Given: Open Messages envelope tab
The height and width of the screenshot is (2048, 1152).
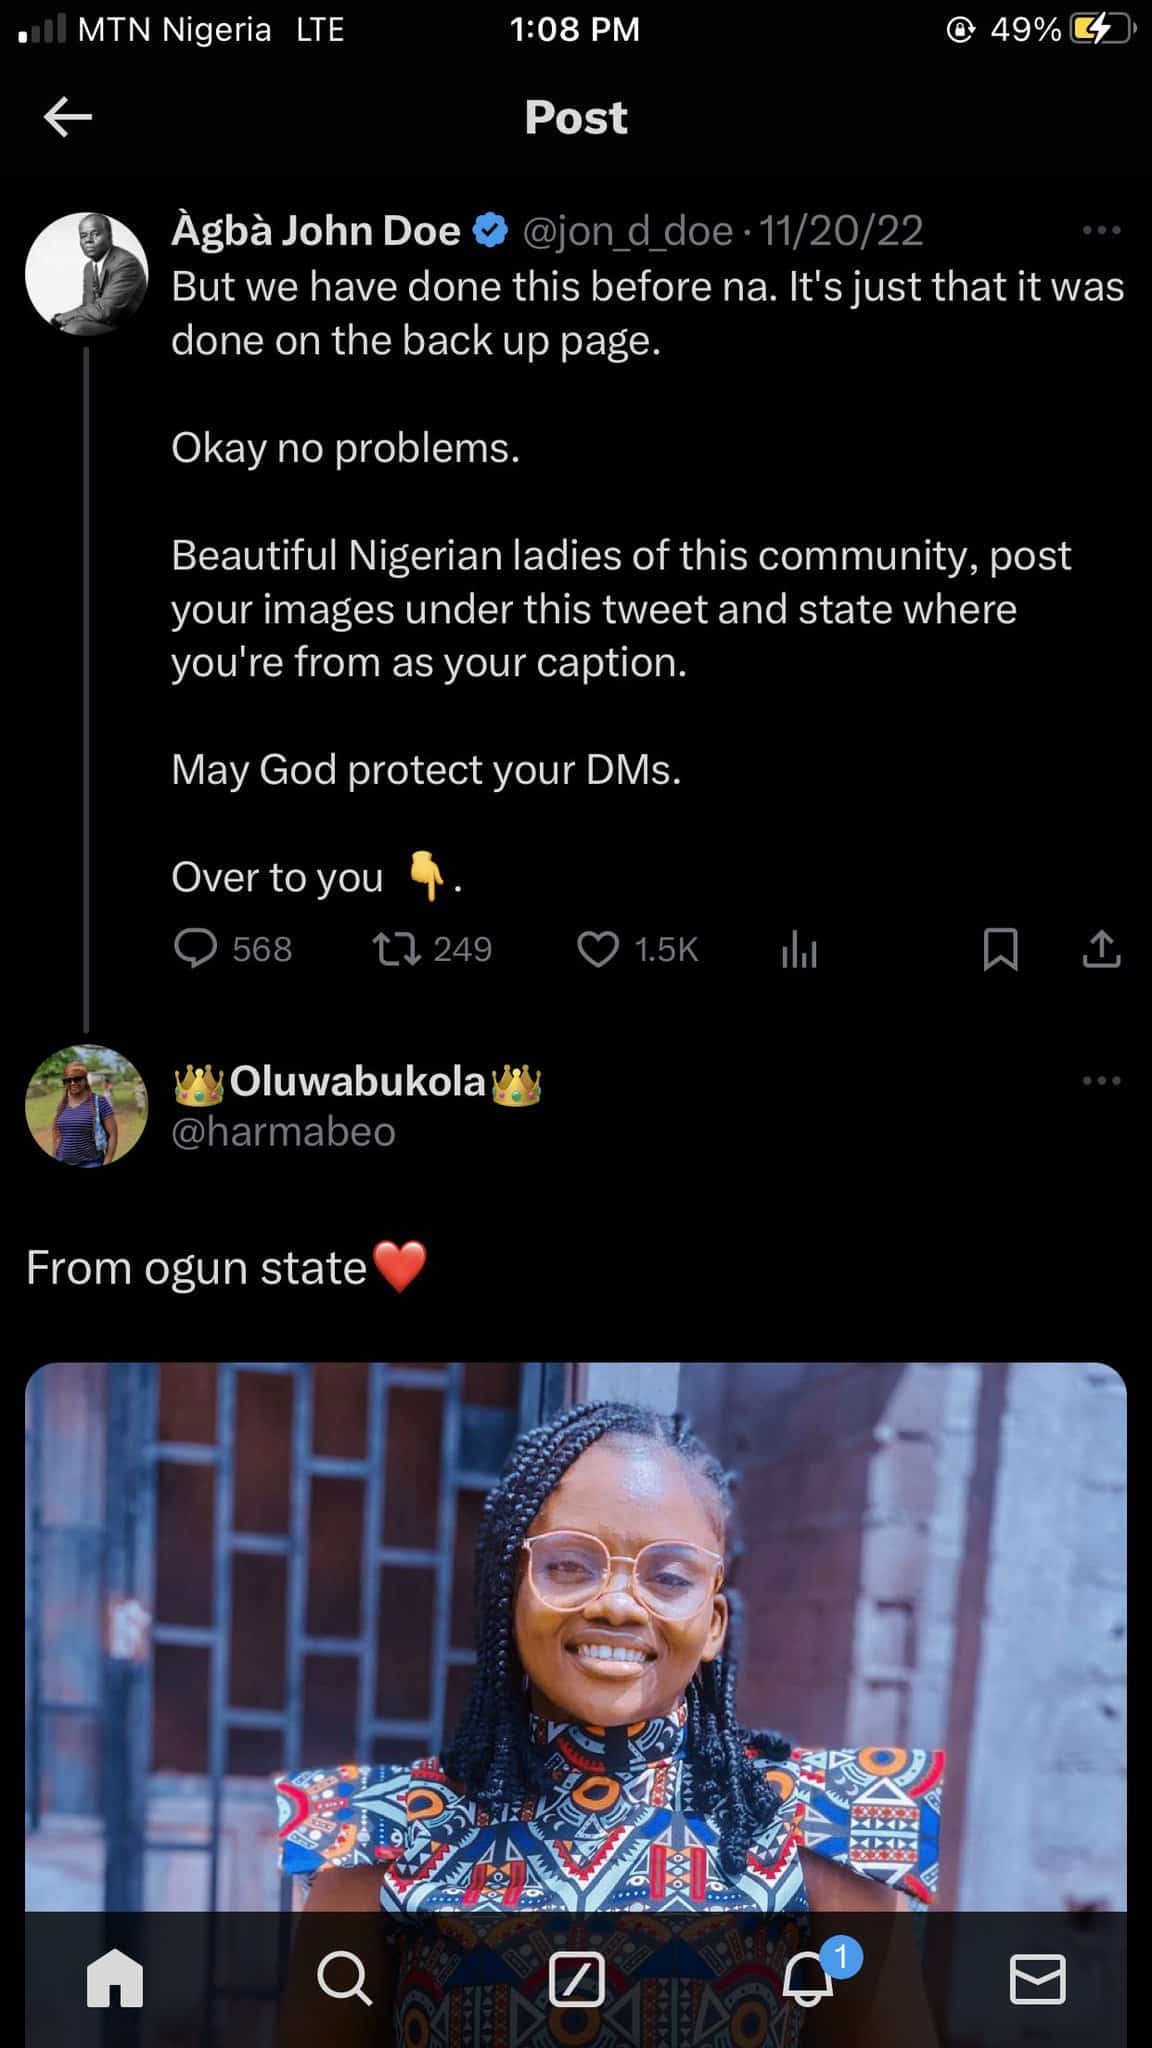Looking at the screenshot, I should click(1037, 1978).
